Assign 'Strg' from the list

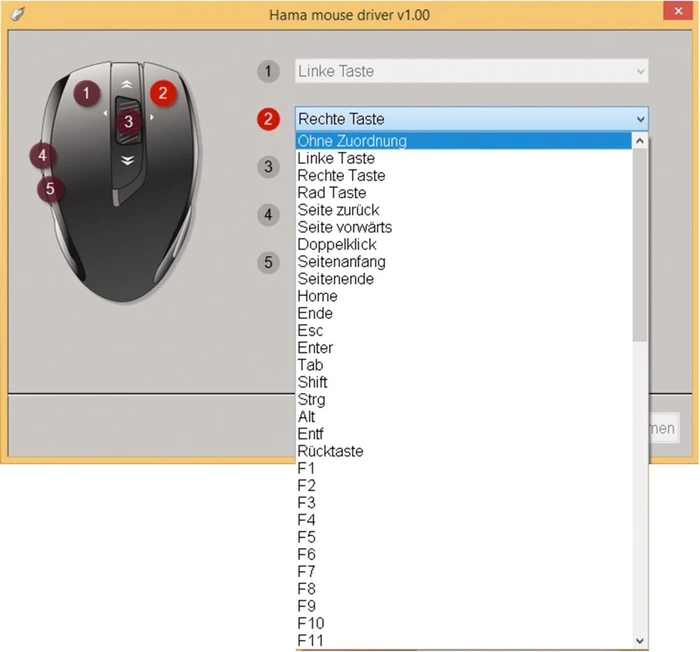click(x=463, y=399)
